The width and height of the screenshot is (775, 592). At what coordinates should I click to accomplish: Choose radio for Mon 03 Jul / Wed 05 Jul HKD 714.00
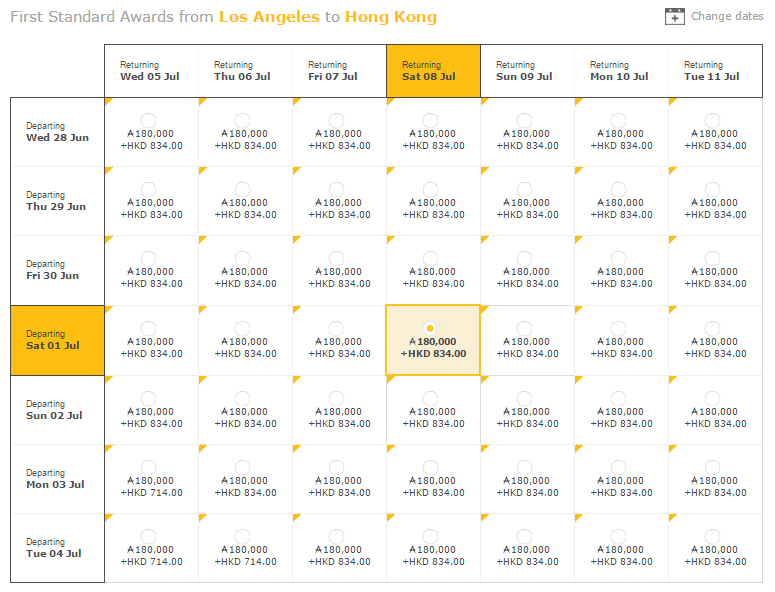tap(148, 467)
